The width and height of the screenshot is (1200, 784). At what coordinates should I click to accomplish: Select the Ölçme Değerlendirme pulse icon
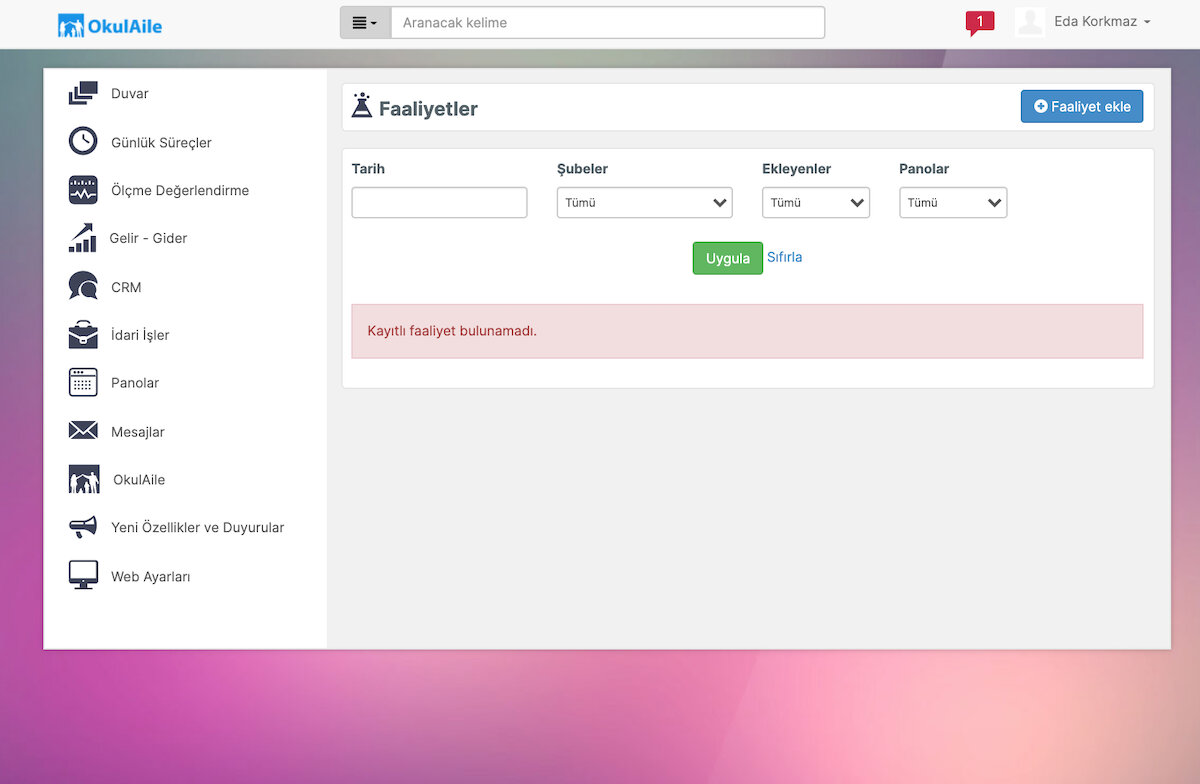[83, 190]
